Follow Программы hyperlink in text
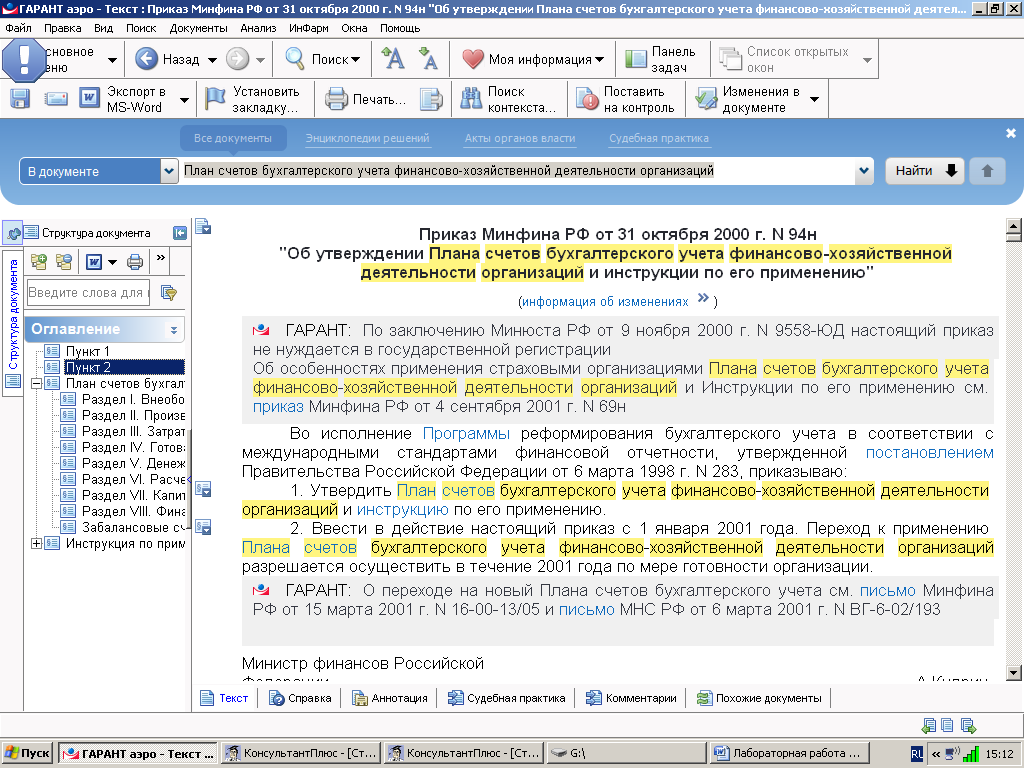Image resolution: width=1024 pixels, height=768 pixels. coord(466,434)
